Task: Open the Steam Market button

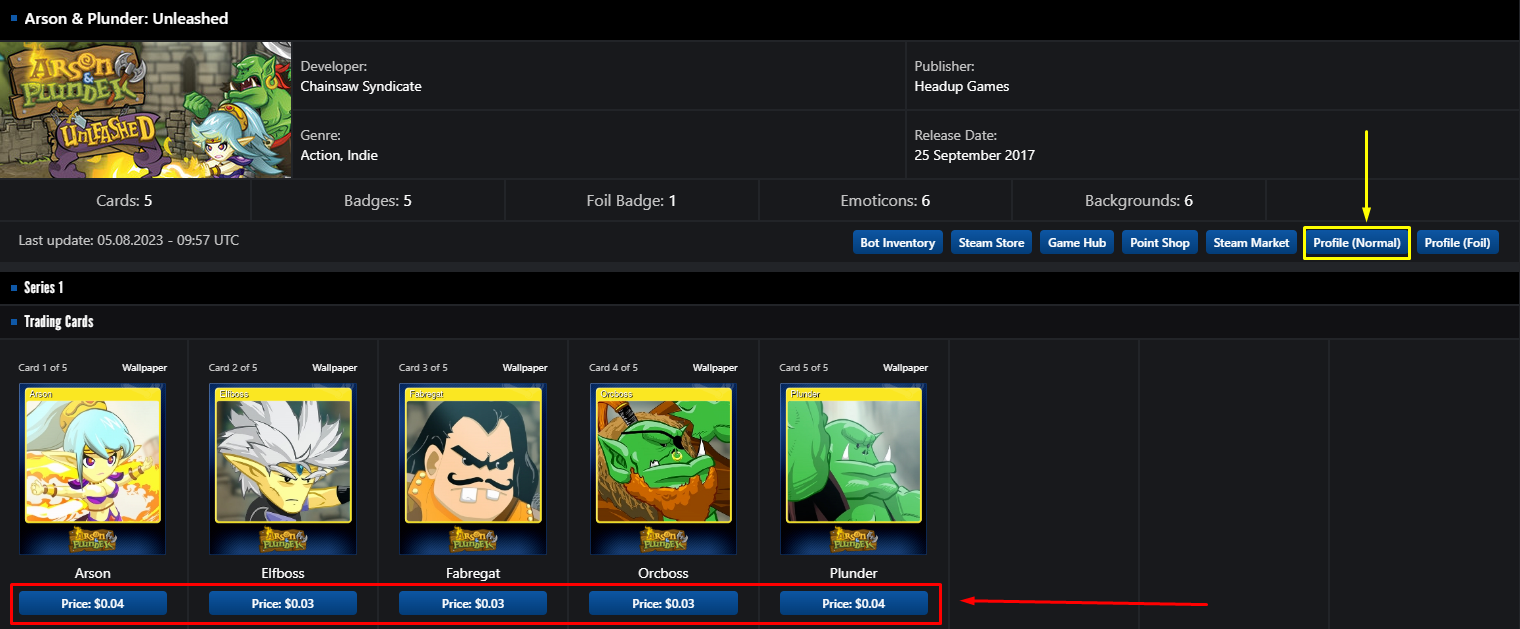Action: tap(1251, 242)
